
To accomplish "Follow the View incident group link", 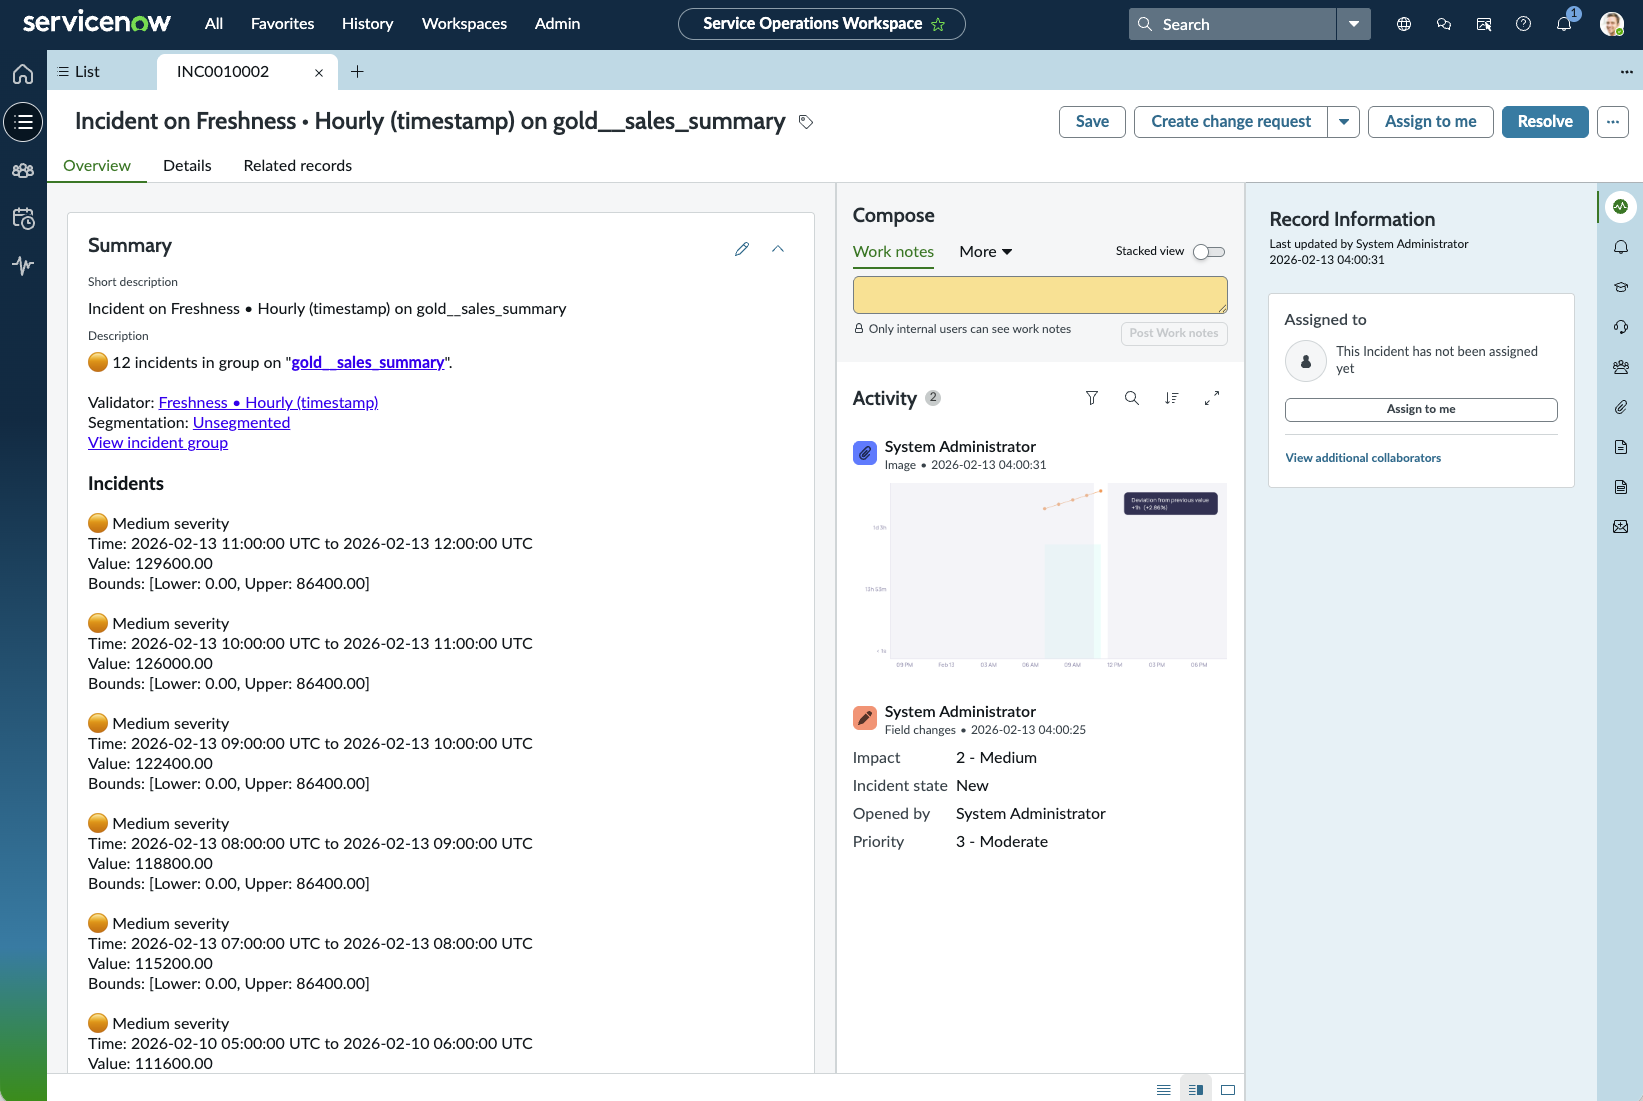I will point(158,443).
